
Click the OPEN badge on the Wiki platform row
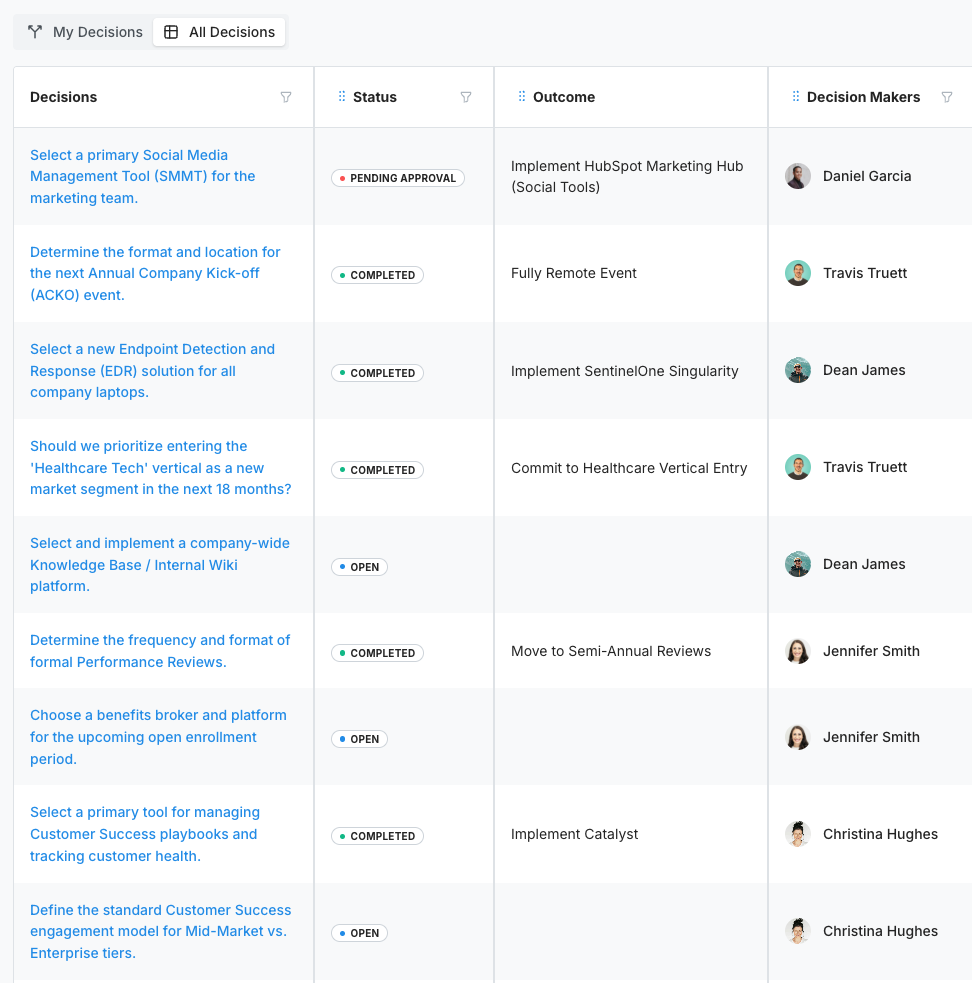coord(359,566)
